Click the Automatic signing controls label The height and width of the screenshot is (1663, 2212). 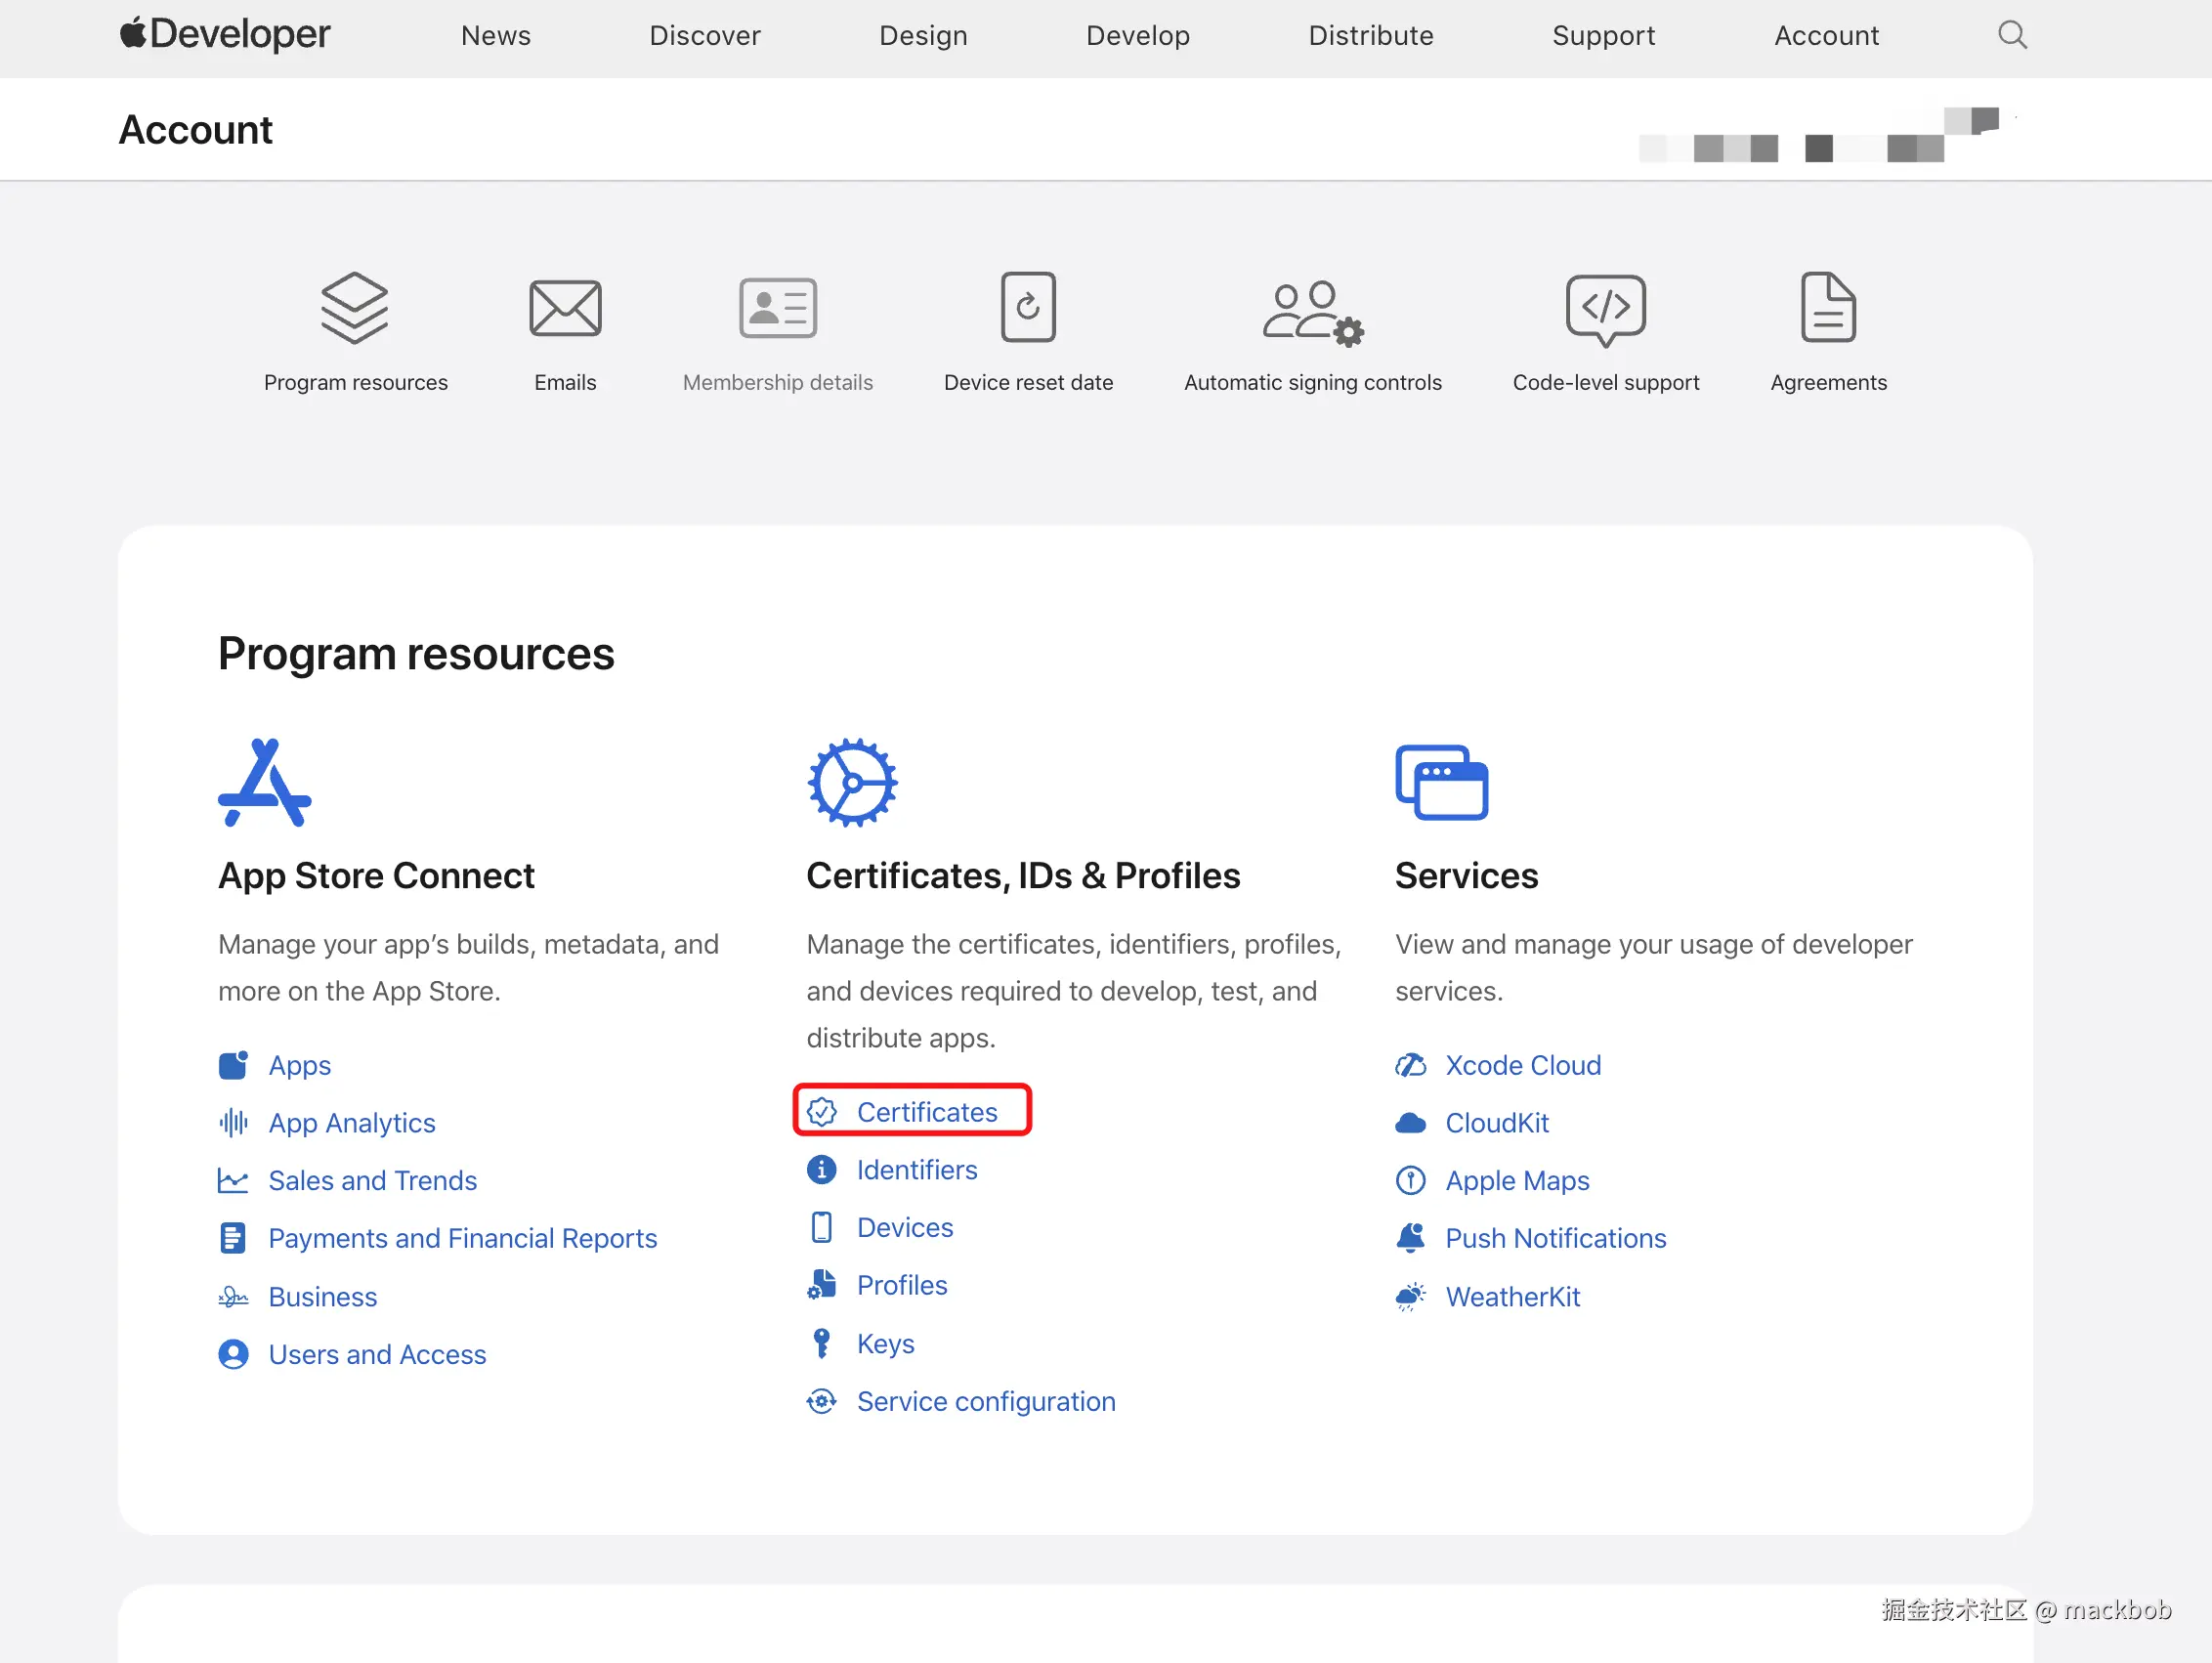(x=1313, y=383)
